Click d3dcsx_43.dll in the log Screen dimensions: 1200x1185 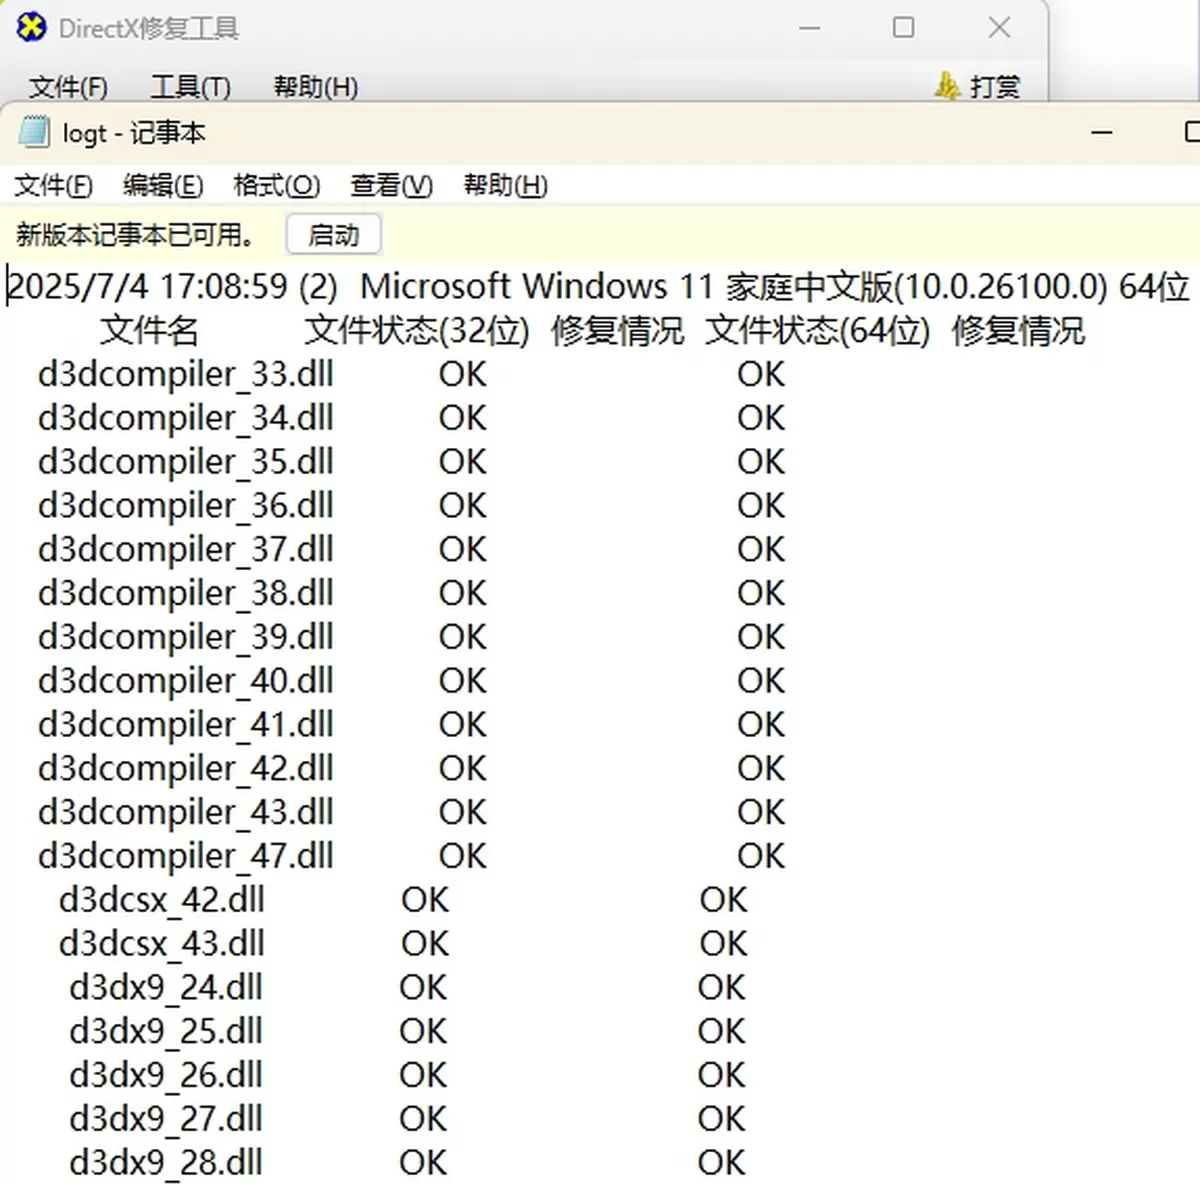click(x=162, y=944)
